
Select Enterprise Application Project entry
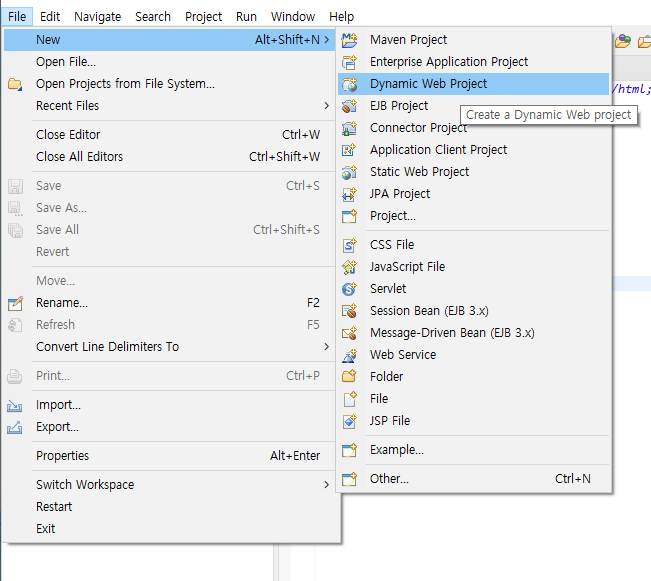[473, 62]
